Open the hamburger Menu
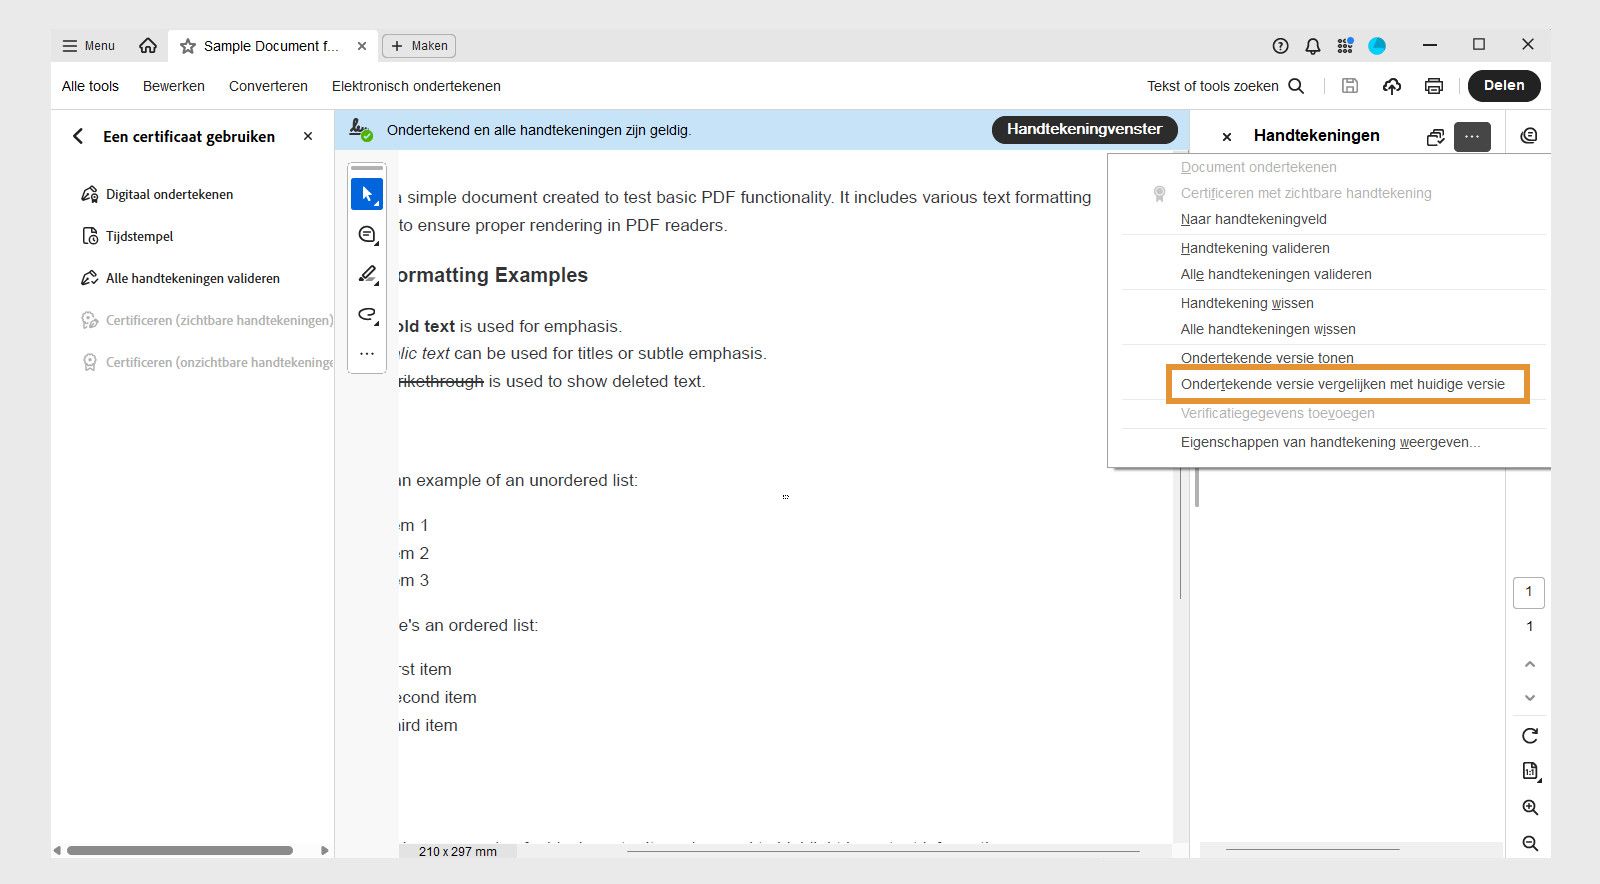This screenshot has height=884, width=1600. click(x=88, y=46)
